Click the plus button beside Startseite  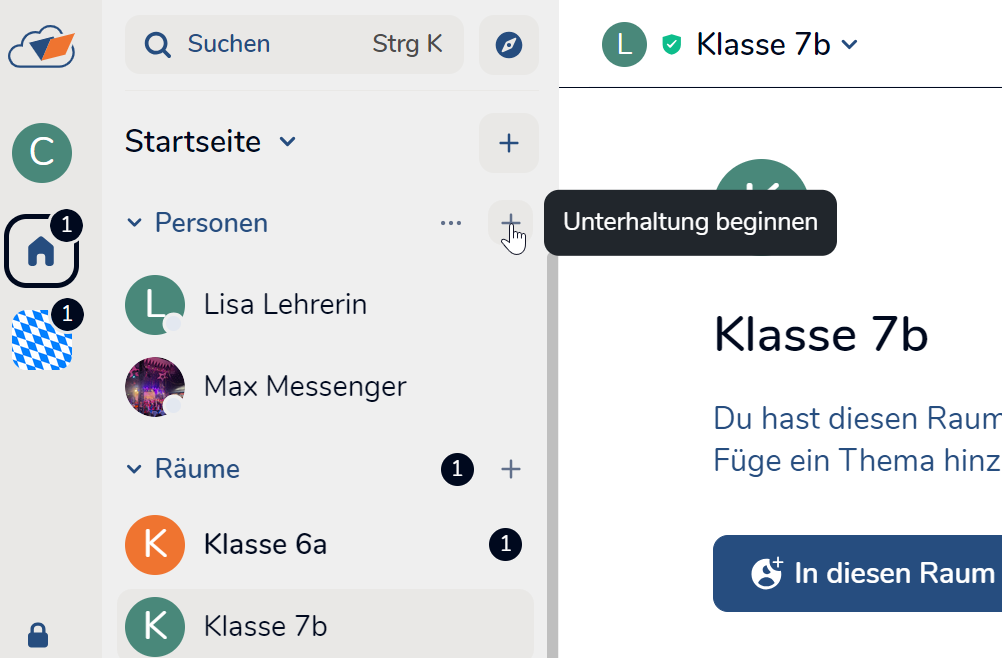[509, 143]
